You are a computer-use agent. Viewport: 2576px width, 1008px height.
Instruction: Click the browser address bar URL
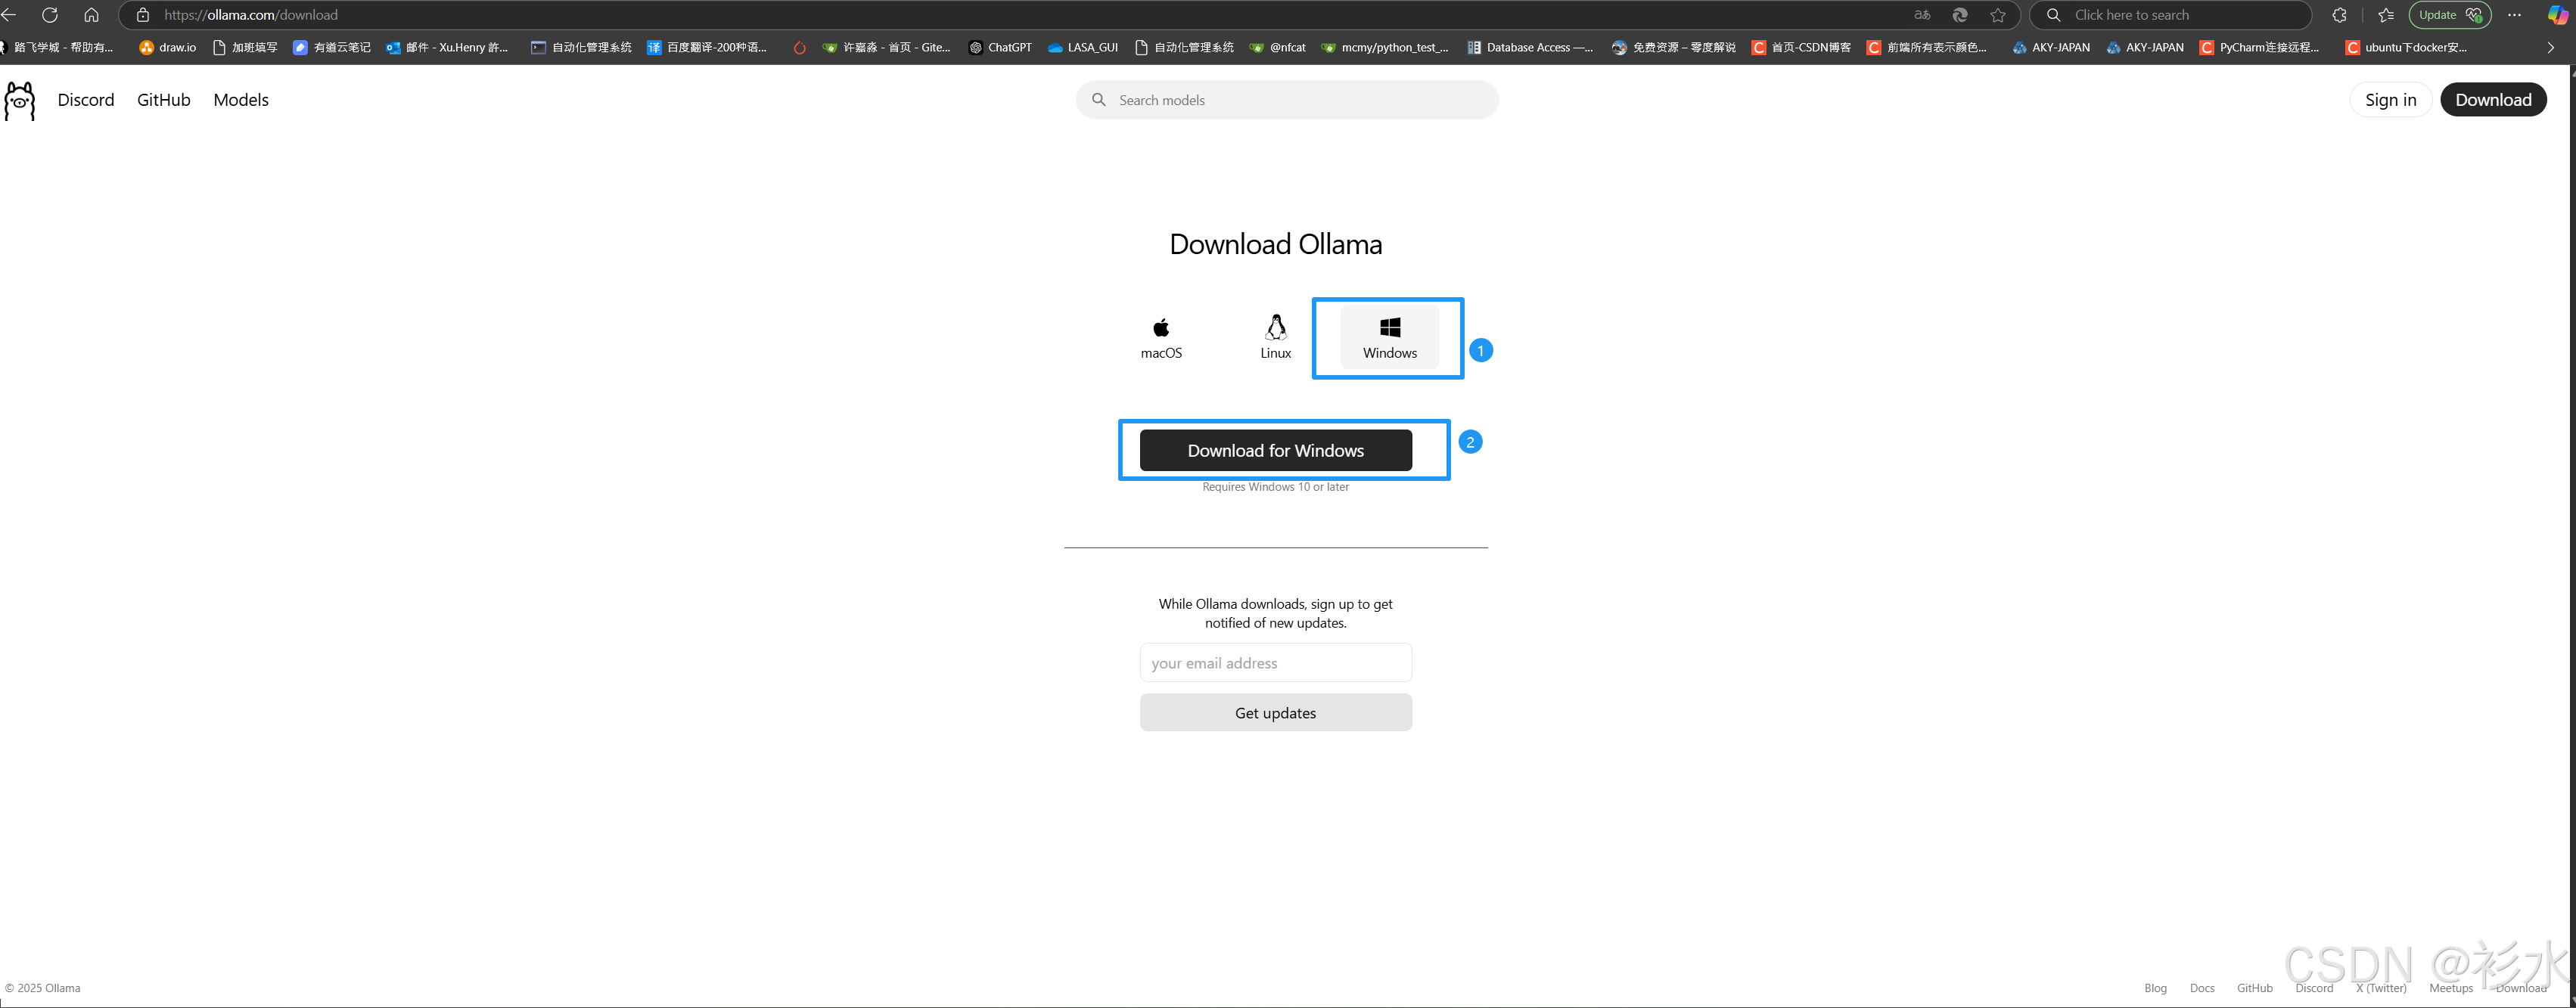[251, 15]
